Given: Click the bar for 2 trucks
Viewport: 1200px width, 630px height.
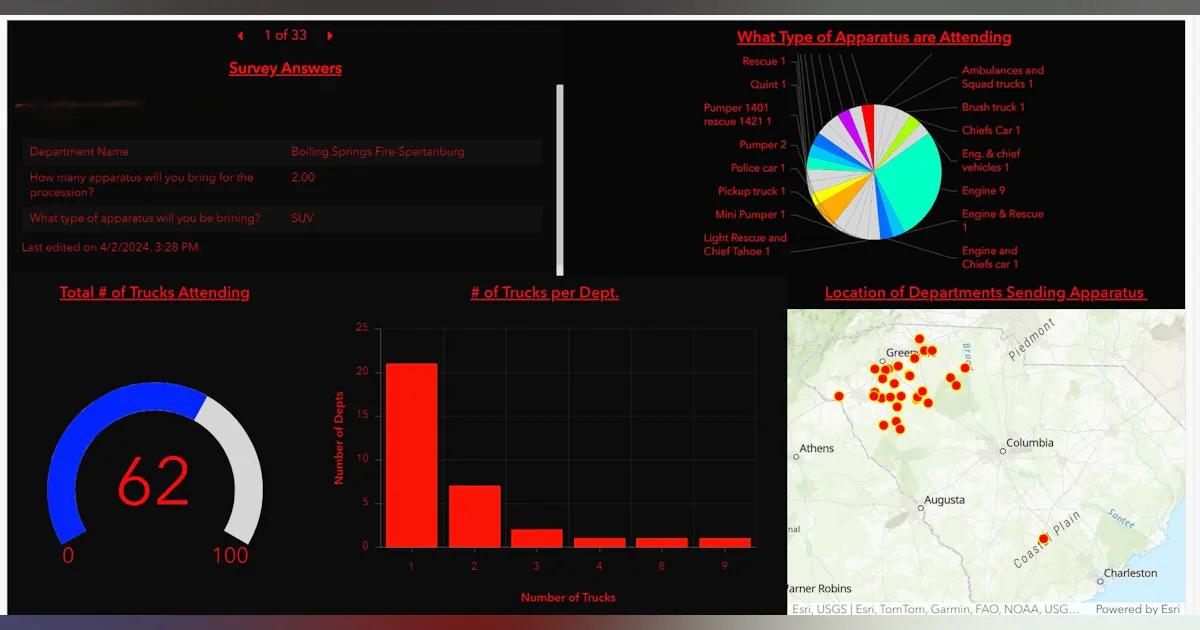Looking at the screenshot, I should (475, 516).
